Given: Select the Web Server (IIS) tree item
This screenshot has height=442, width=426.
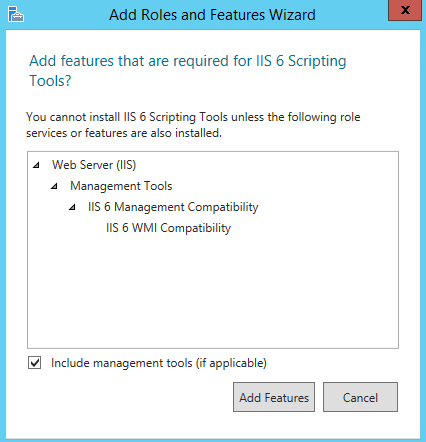Looking at the screenshot, I should (x=94, y=165).
